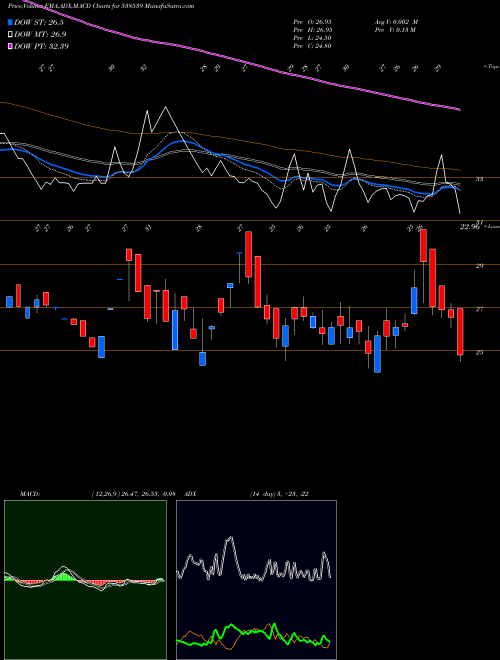Click the last red candlestick near 25
Screen dimensions: 500x660
(x=460, y=332)
